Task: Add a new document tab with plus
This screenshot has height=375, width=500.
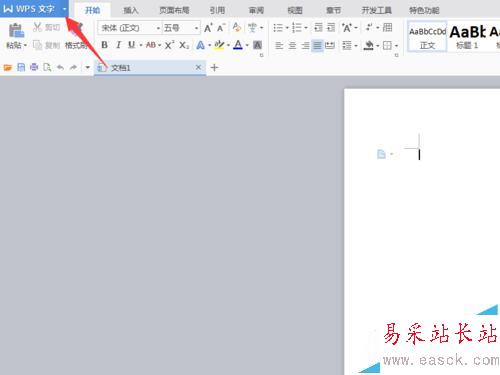Action: coord(214,68)
